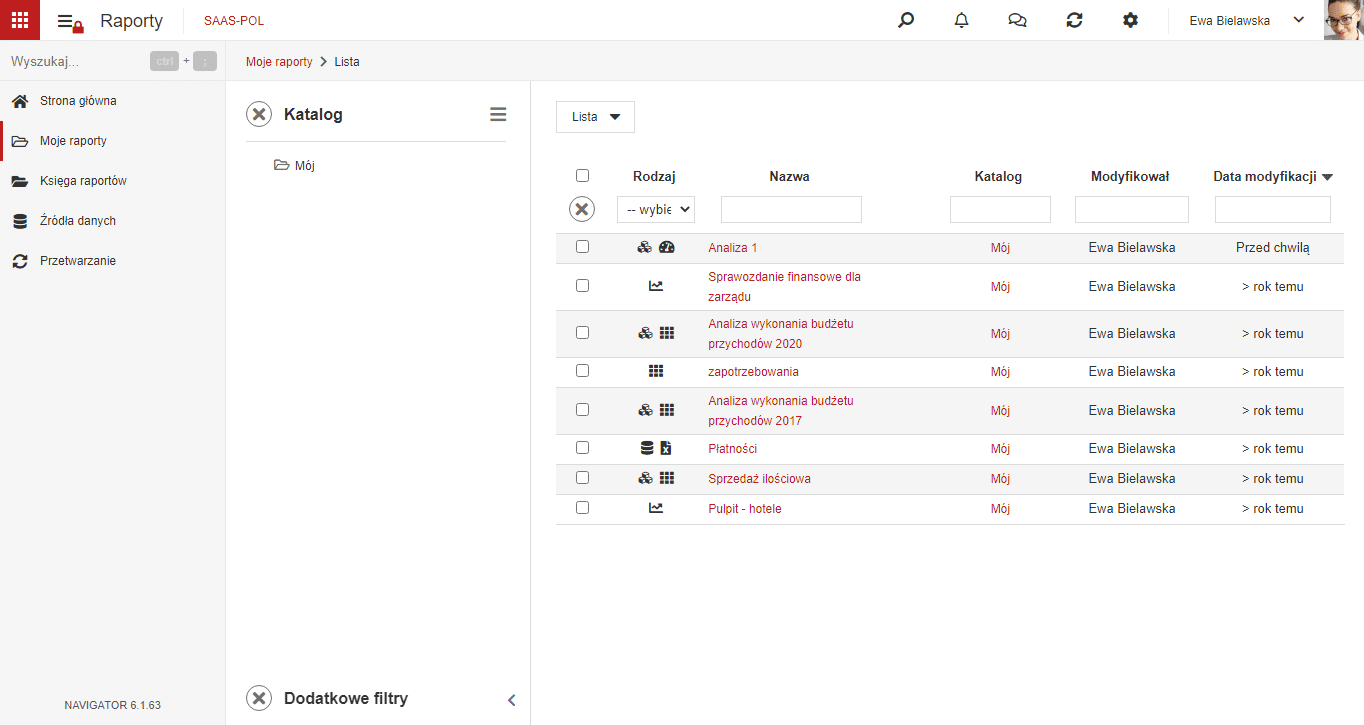
Task: Click the search magnifier icon in header
Action: [x=906, y=20]
